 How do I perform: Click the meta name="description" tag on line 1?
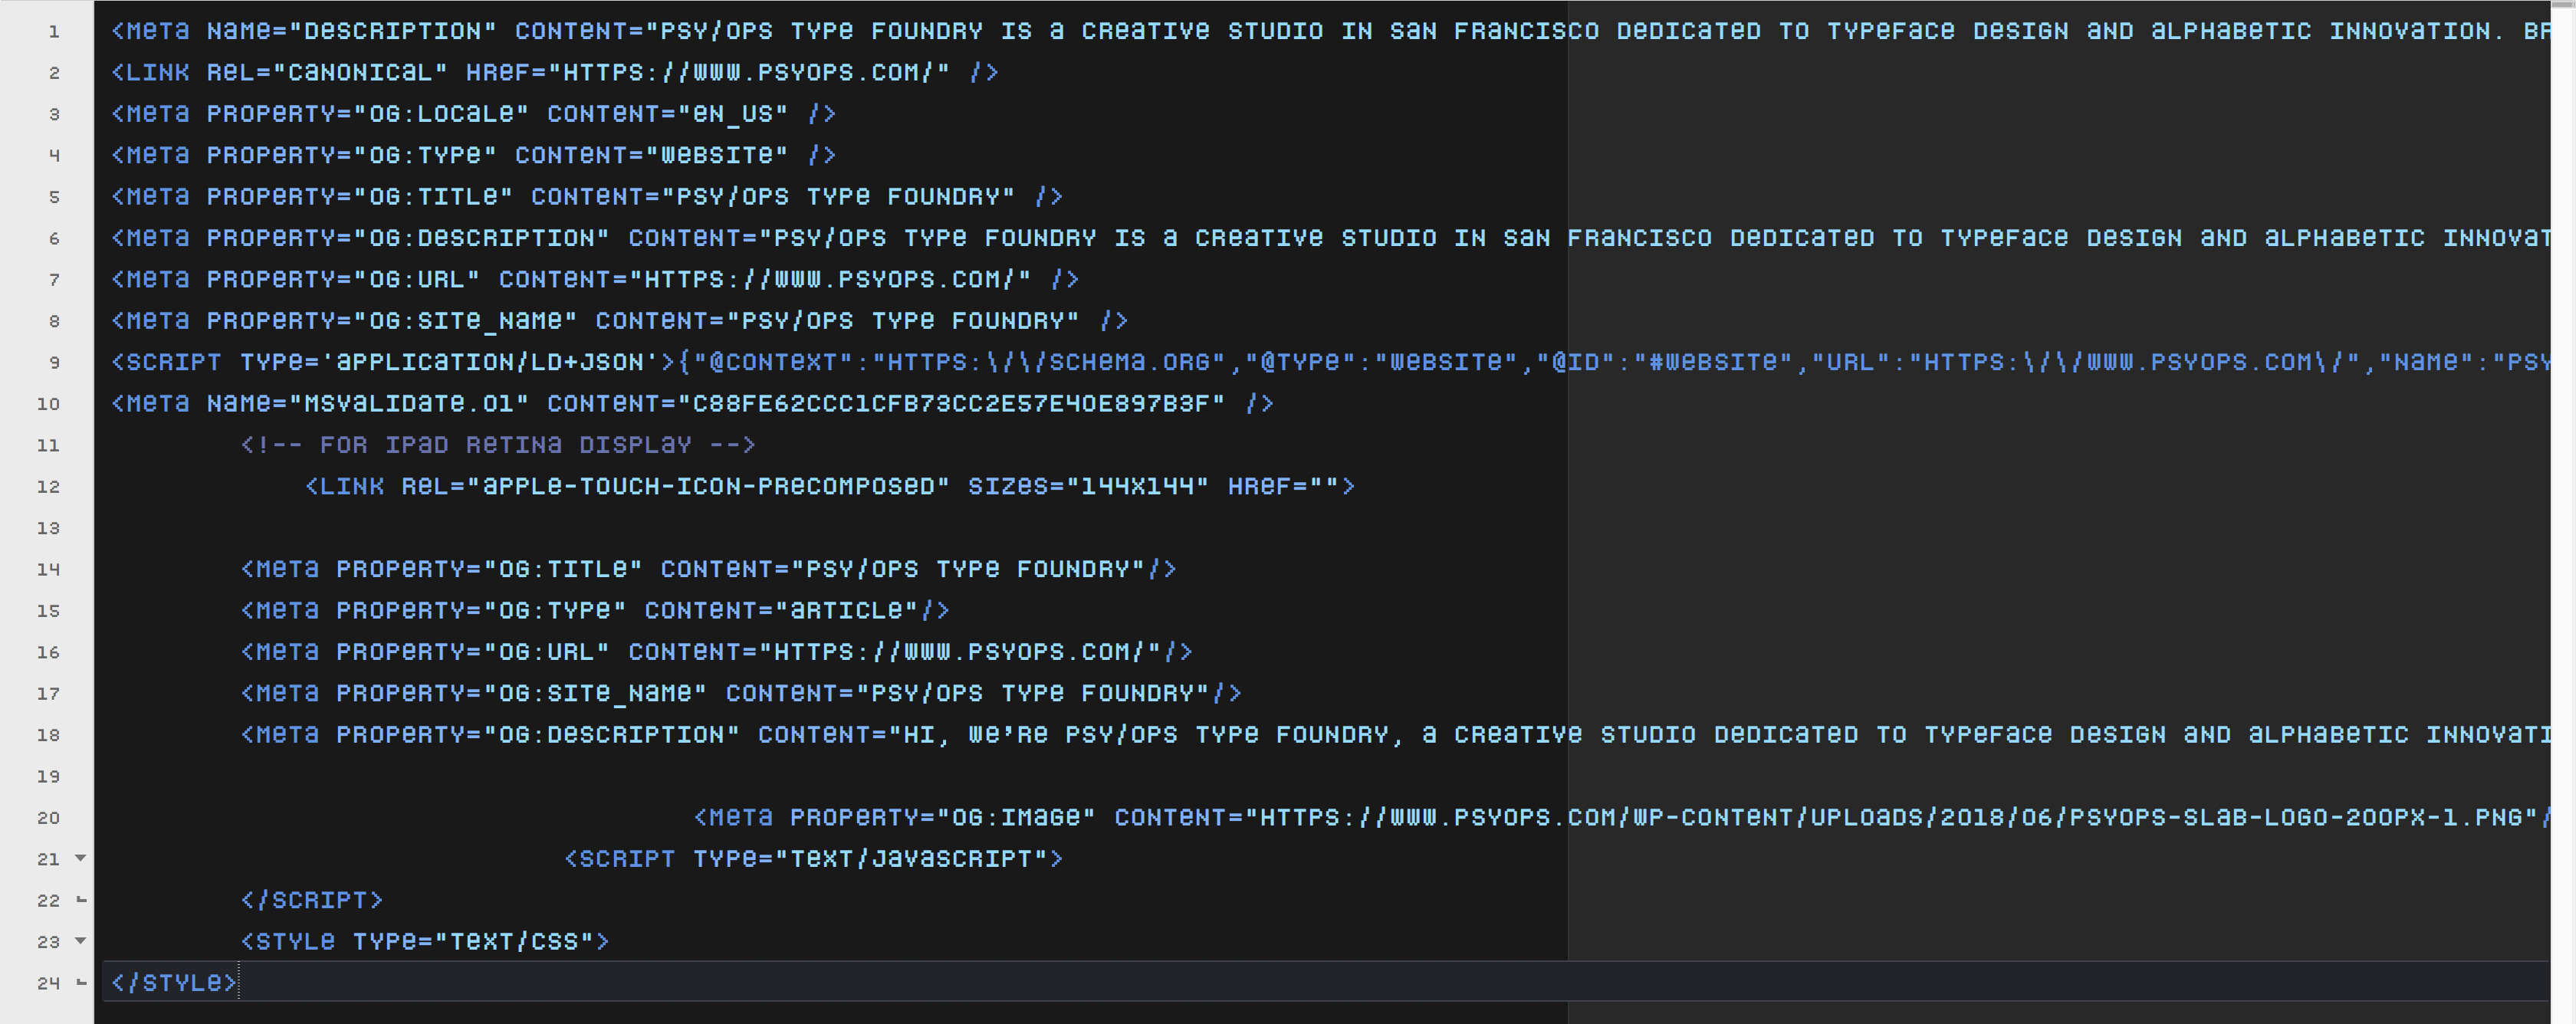click(1331, 31)
